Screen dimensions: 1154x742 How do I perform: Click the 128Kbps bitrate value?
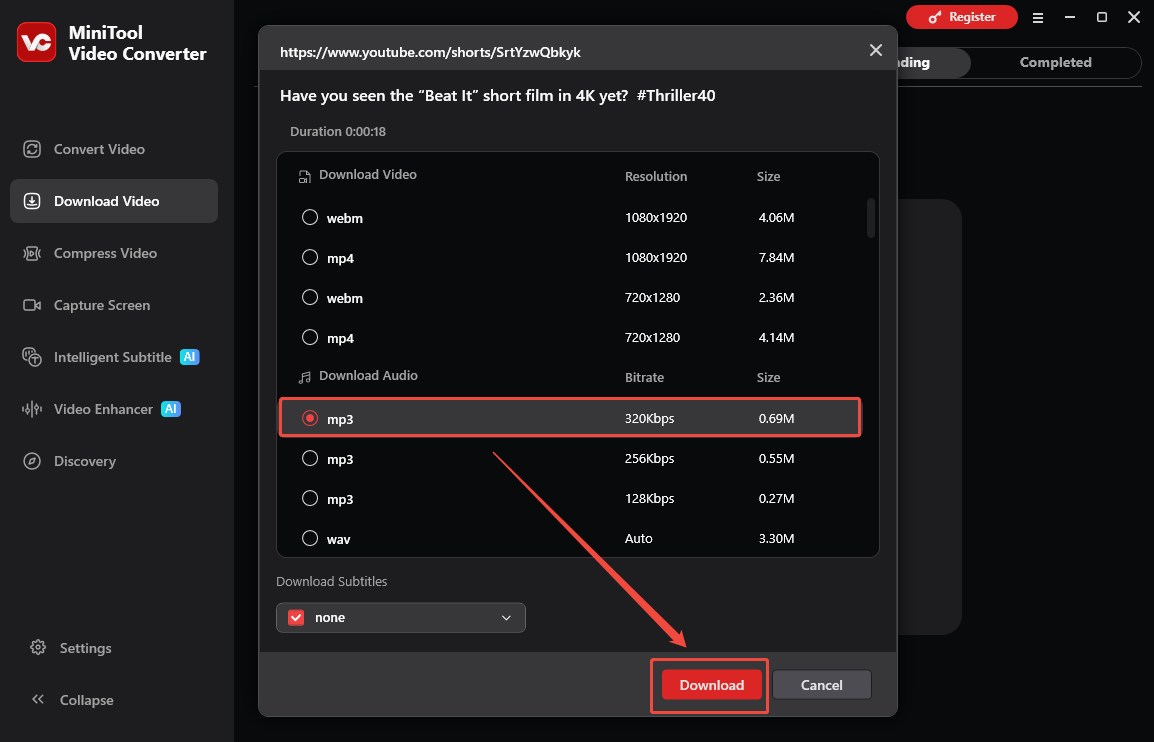click(x=649, y=498)
